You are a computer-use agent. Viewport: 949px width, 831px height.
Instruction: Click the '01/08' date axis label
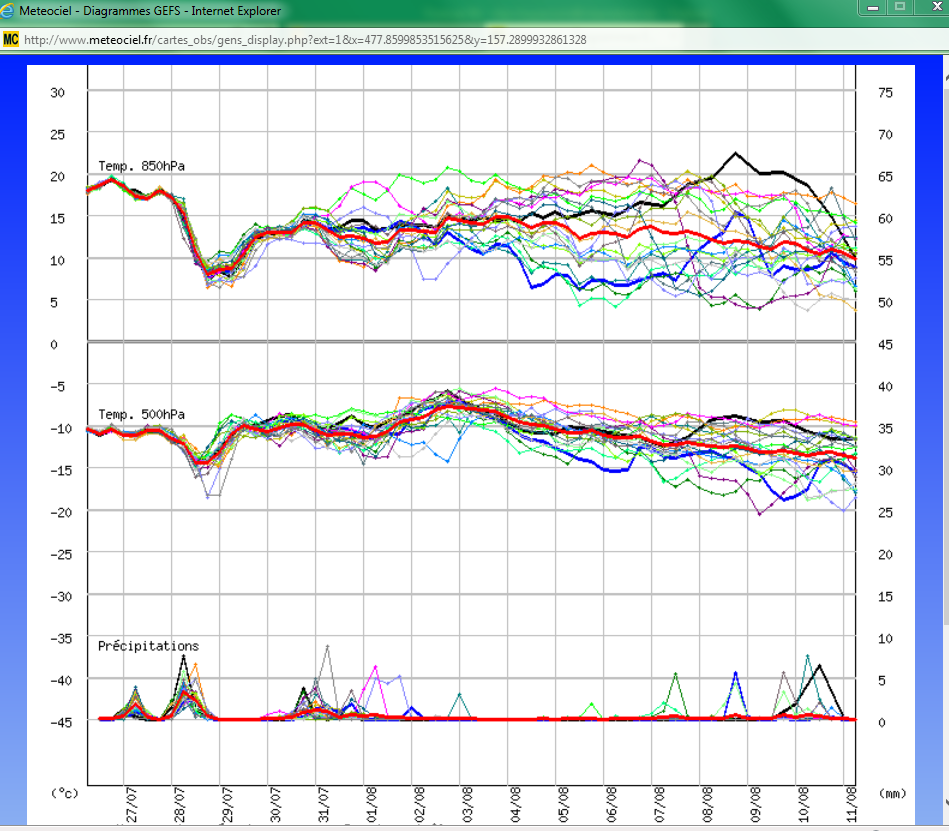pyautogui.click(x=372, y=805)
